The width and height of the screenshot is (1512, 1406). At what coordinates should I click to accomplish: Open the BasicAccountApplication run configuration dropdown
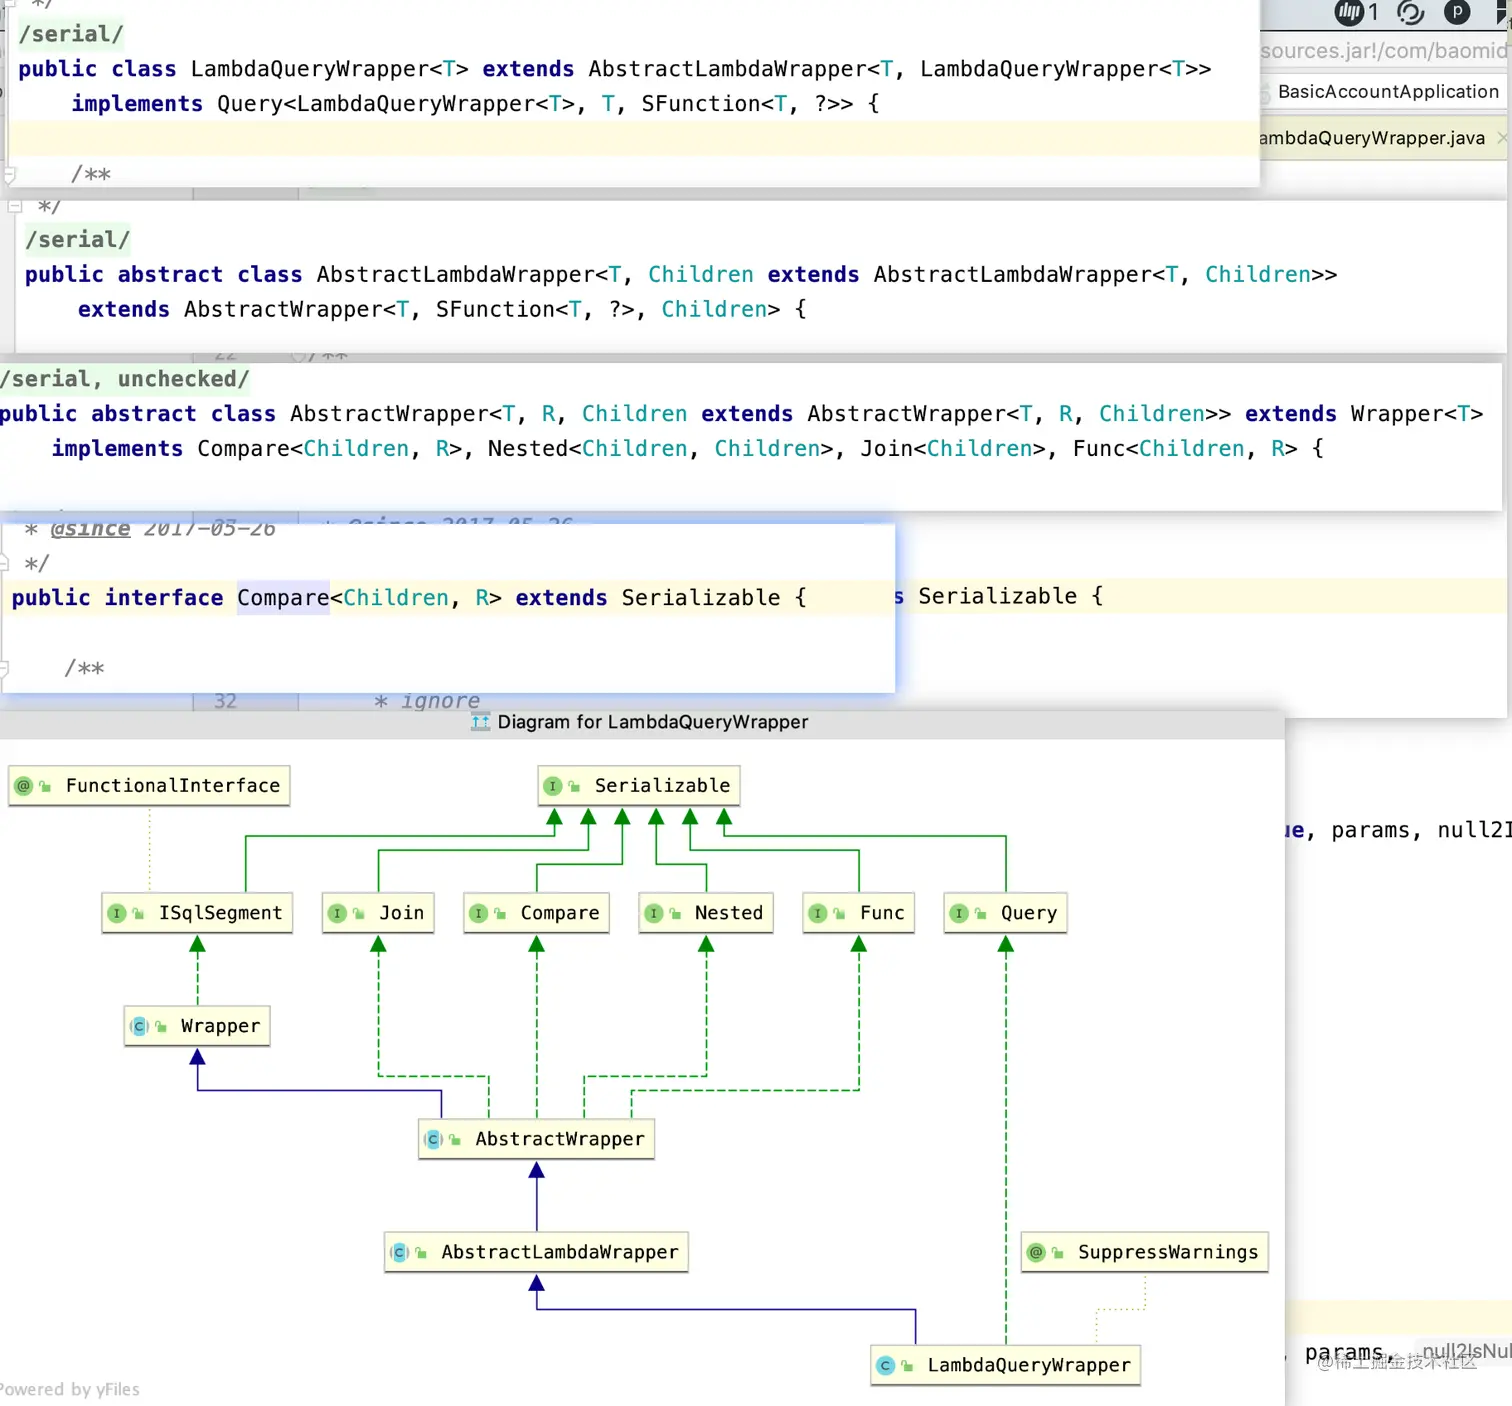1388,92
